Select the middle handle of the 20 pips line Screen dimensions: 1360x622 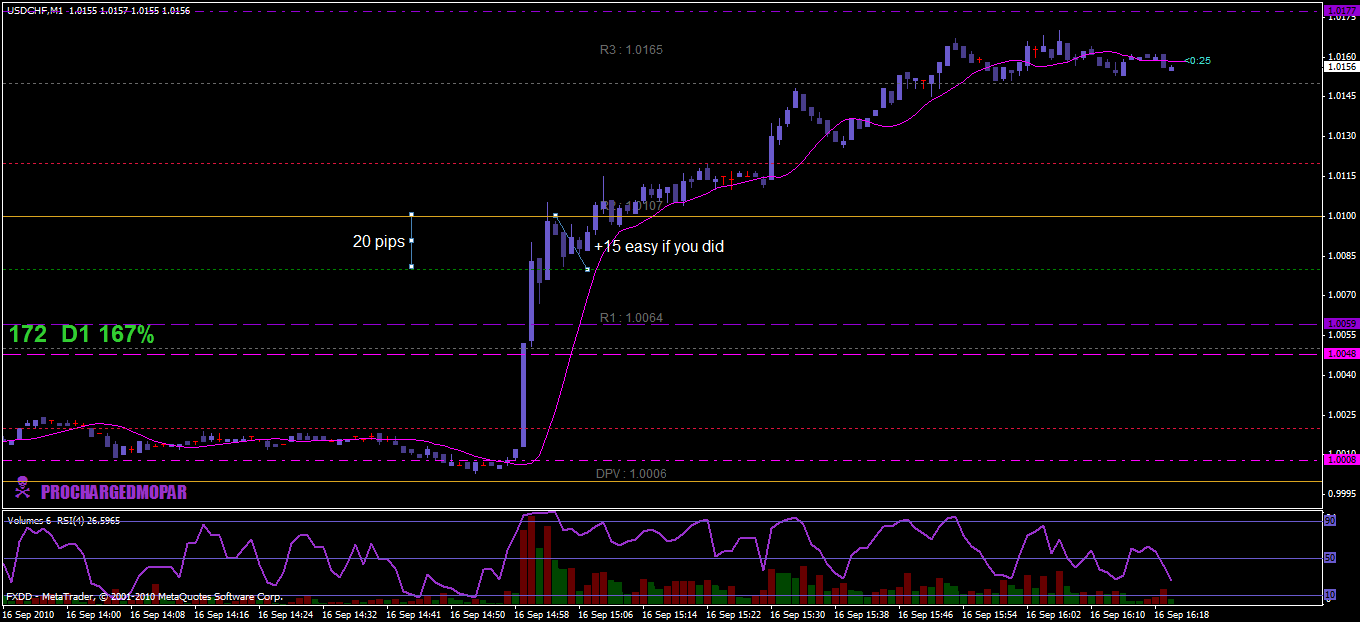411,240
